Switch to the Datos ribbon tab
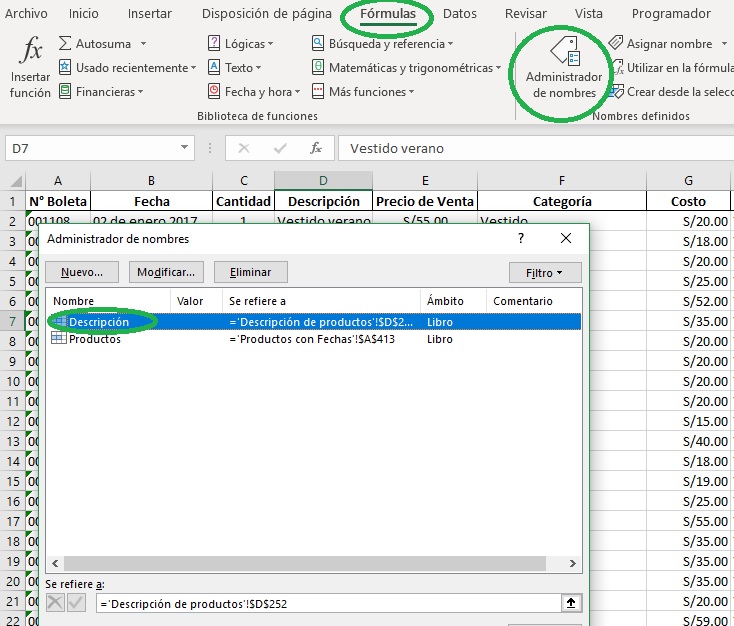 point(460,14)
